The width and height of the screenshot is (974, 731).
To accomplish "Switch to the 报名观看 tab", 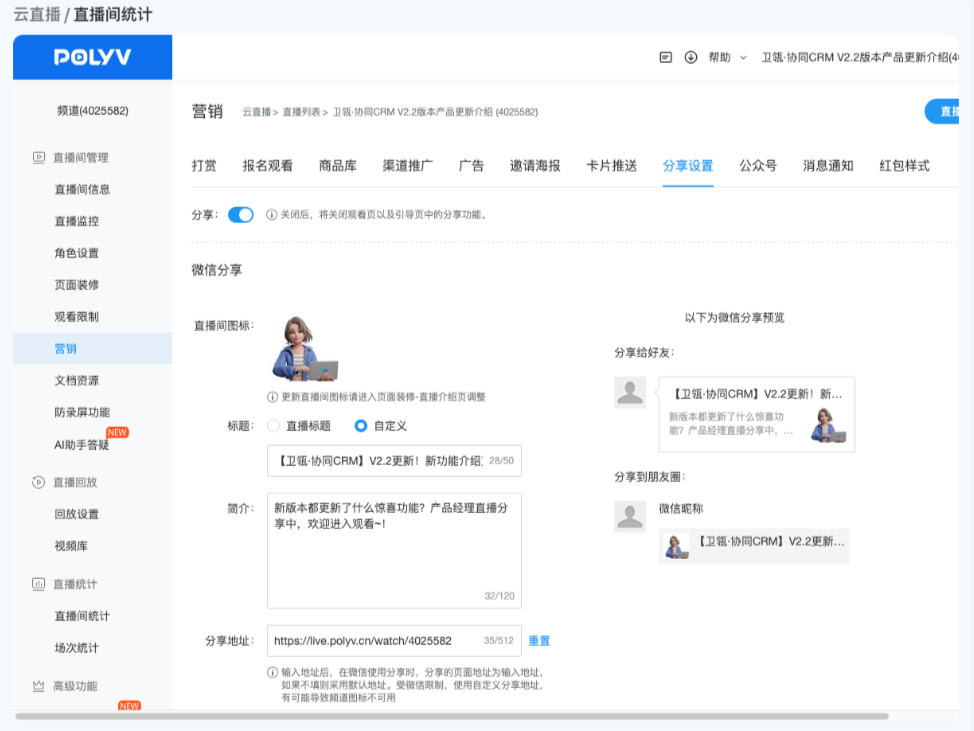I will pos(267,166).
